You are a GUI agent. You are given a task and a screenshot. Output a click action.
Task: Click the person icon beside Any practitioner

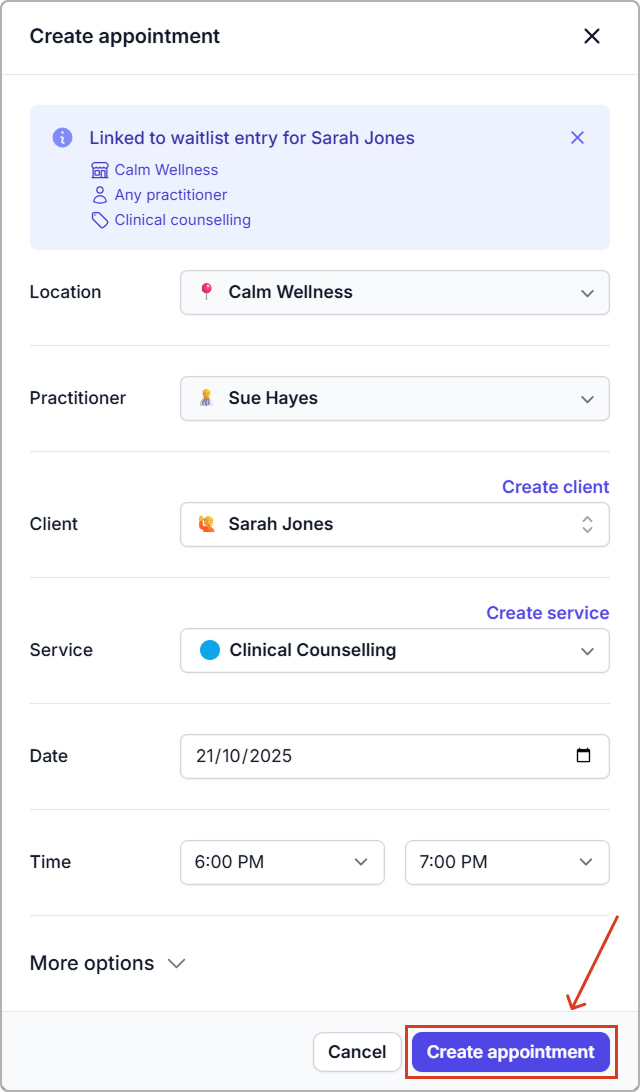pyautogui.click(x=99, y=195)
